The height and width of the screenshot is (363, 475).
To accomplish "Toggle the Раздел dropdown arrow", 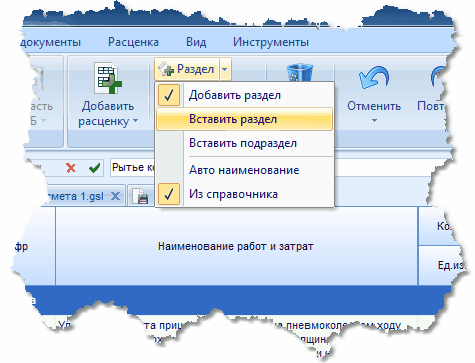I will (x=225, y=69).
